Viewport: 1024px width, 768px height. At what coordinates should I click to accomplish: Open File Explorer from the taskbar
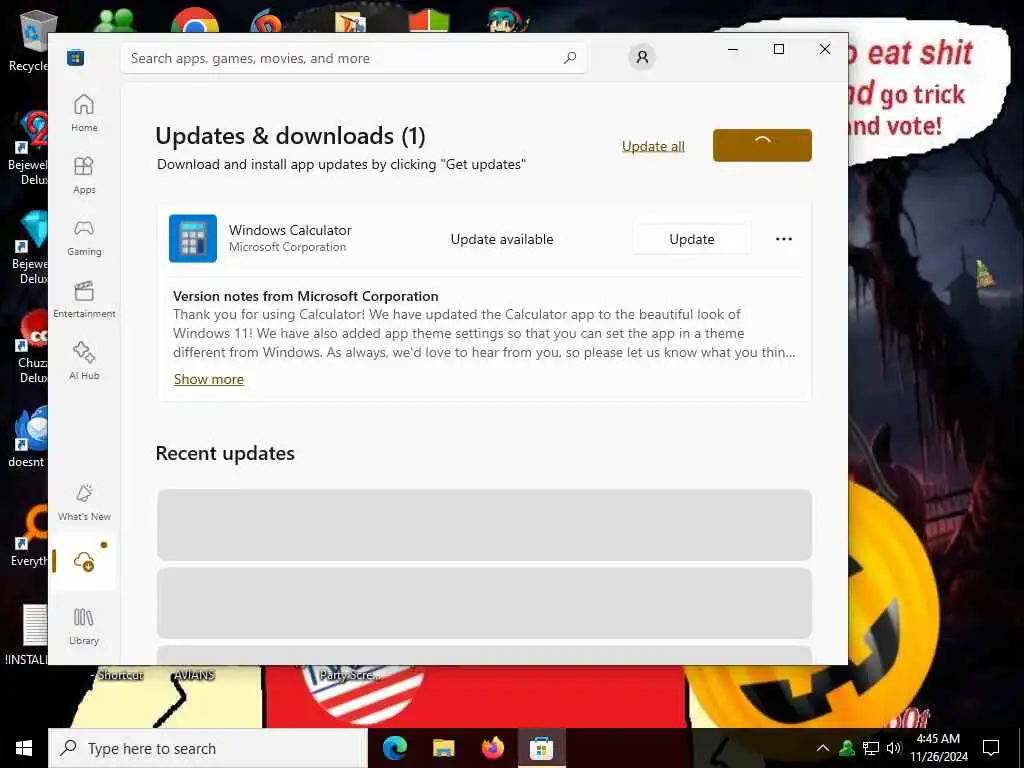pos(443,748)
